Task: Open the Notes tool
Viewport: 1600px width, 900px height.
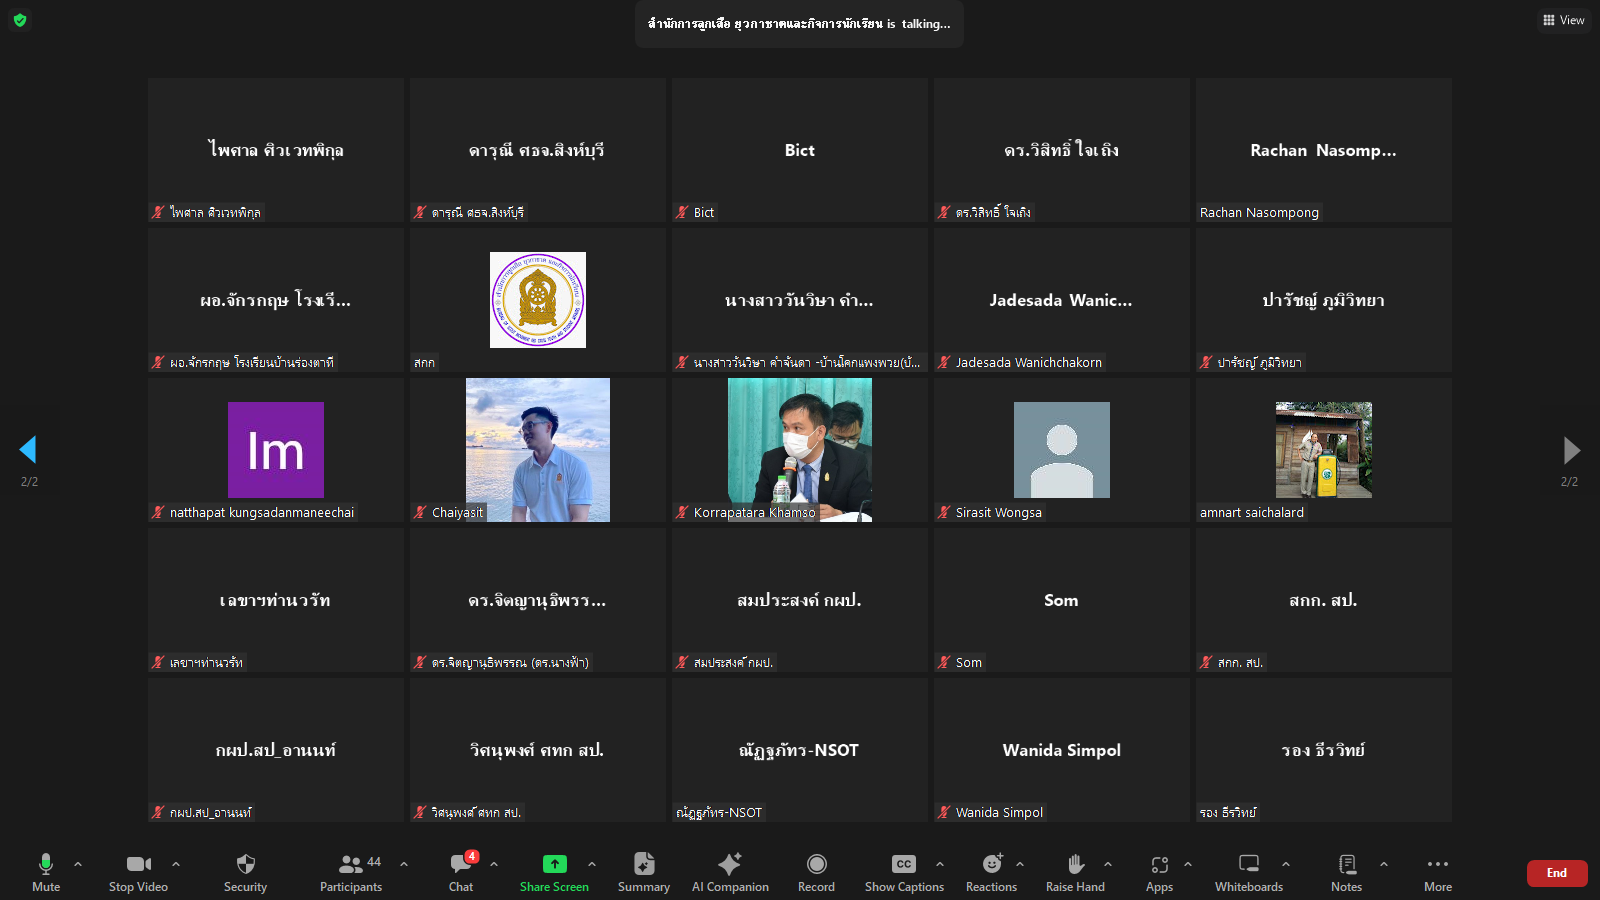Action: pos(1346,872)
